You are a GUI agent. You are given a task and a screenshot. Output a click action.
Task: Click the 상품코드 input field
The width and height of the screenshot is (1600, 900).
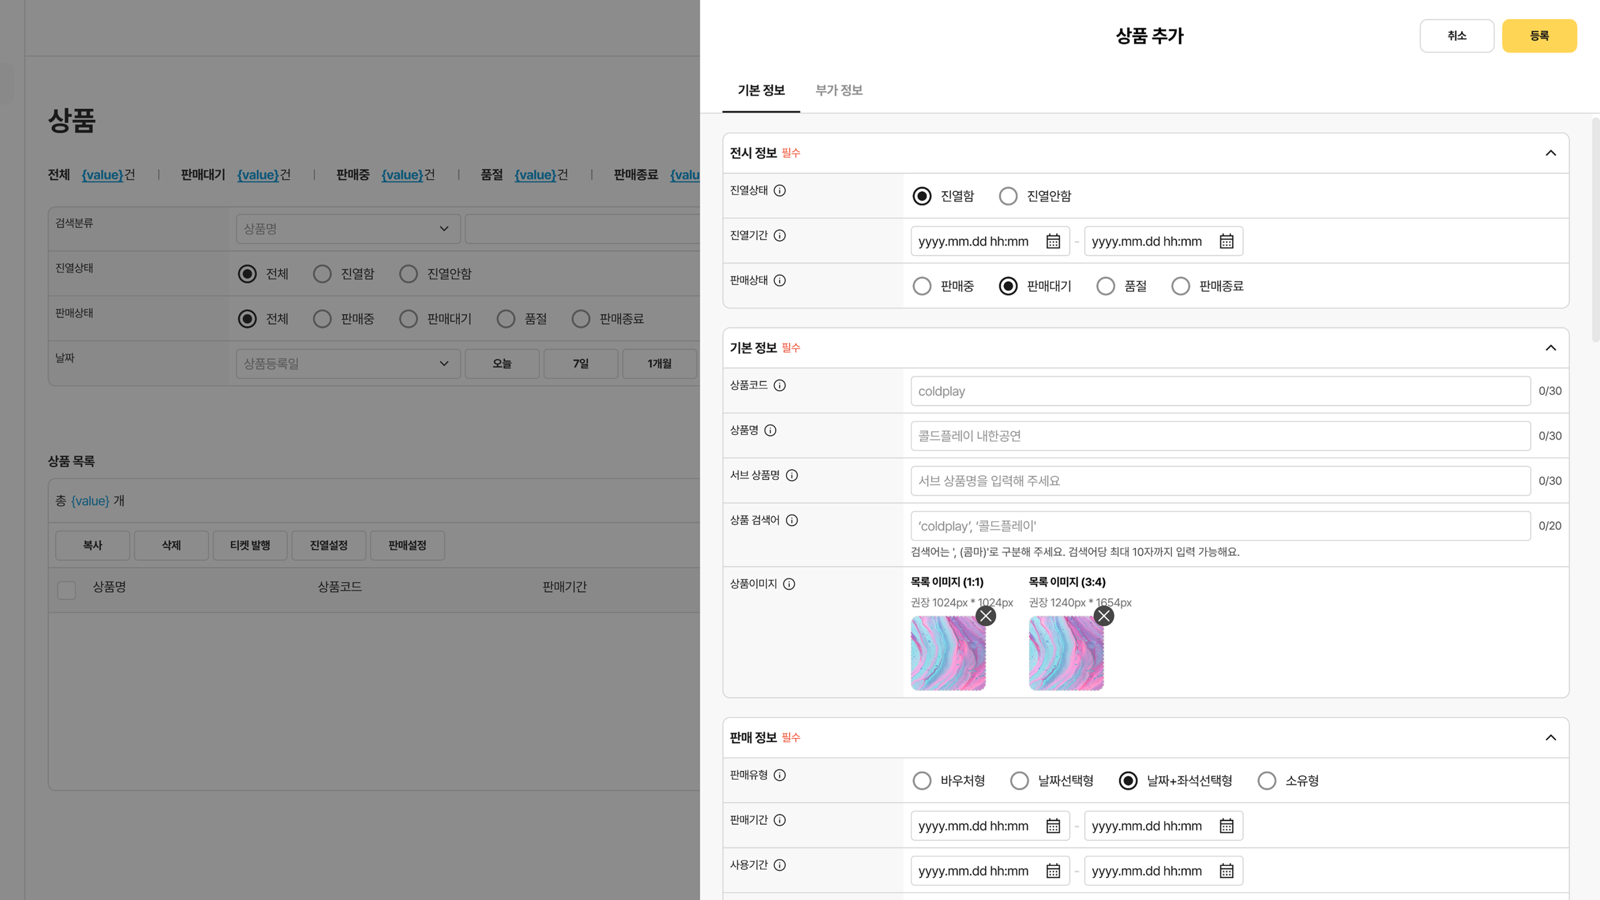pyautogui.click(x=1220, y=391)
